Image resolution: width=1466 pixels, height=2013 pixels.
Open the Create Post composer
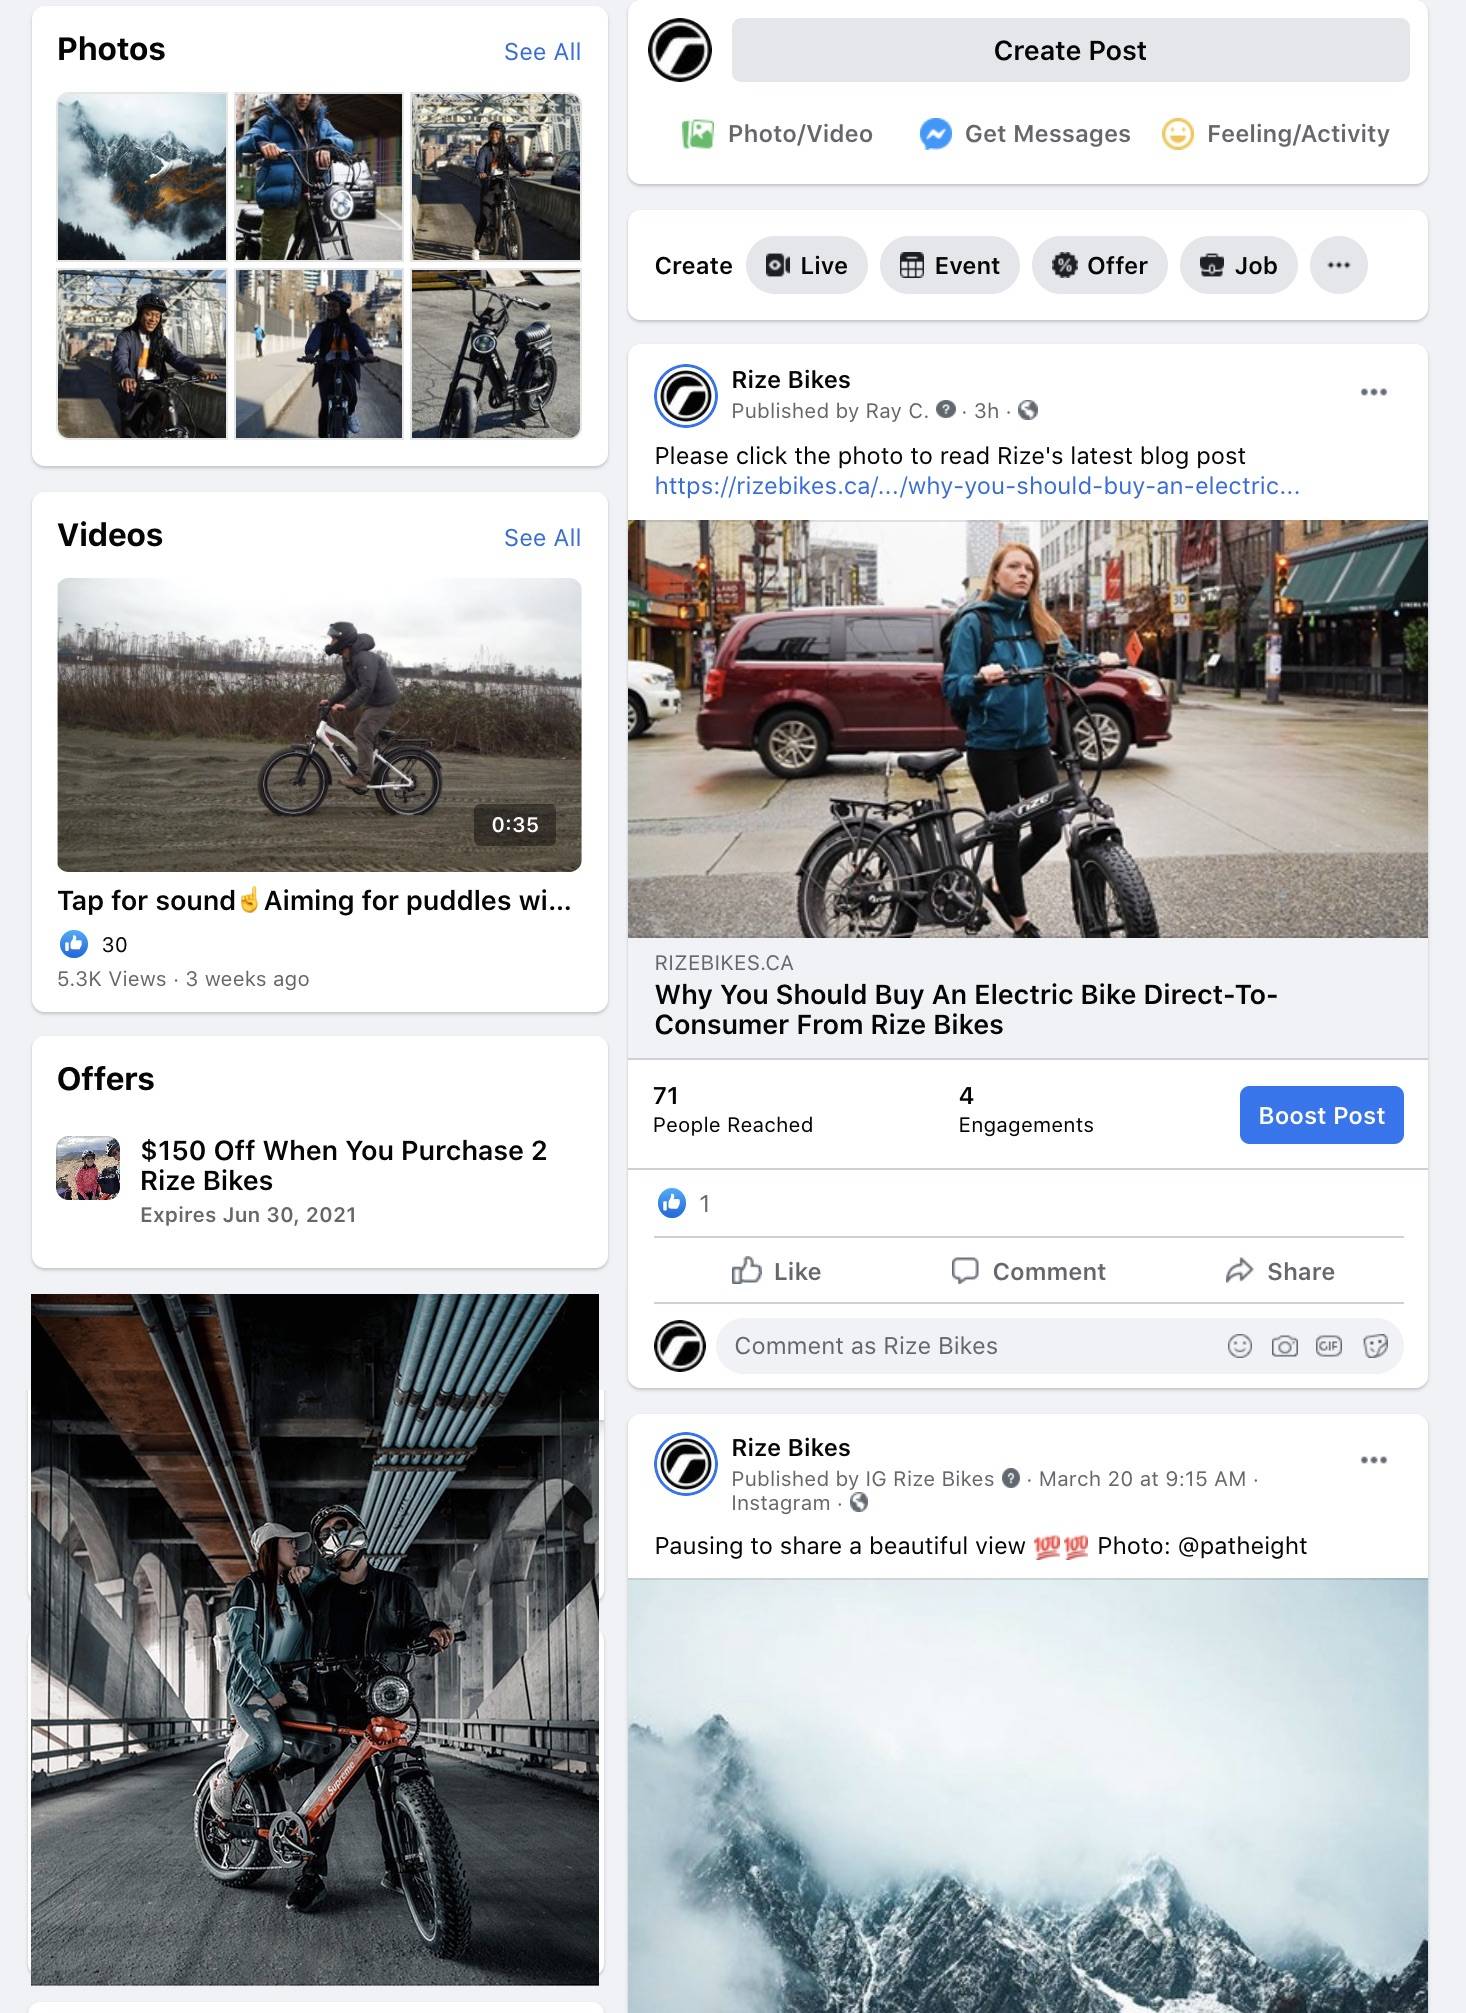1070,50
